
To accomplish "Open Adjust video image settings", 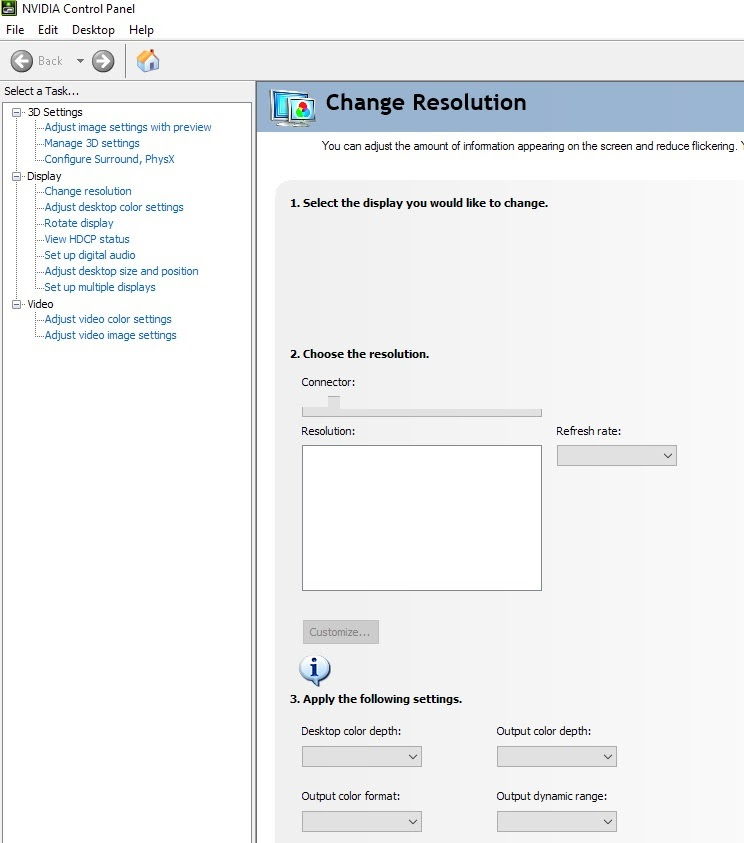I will 110,335.
